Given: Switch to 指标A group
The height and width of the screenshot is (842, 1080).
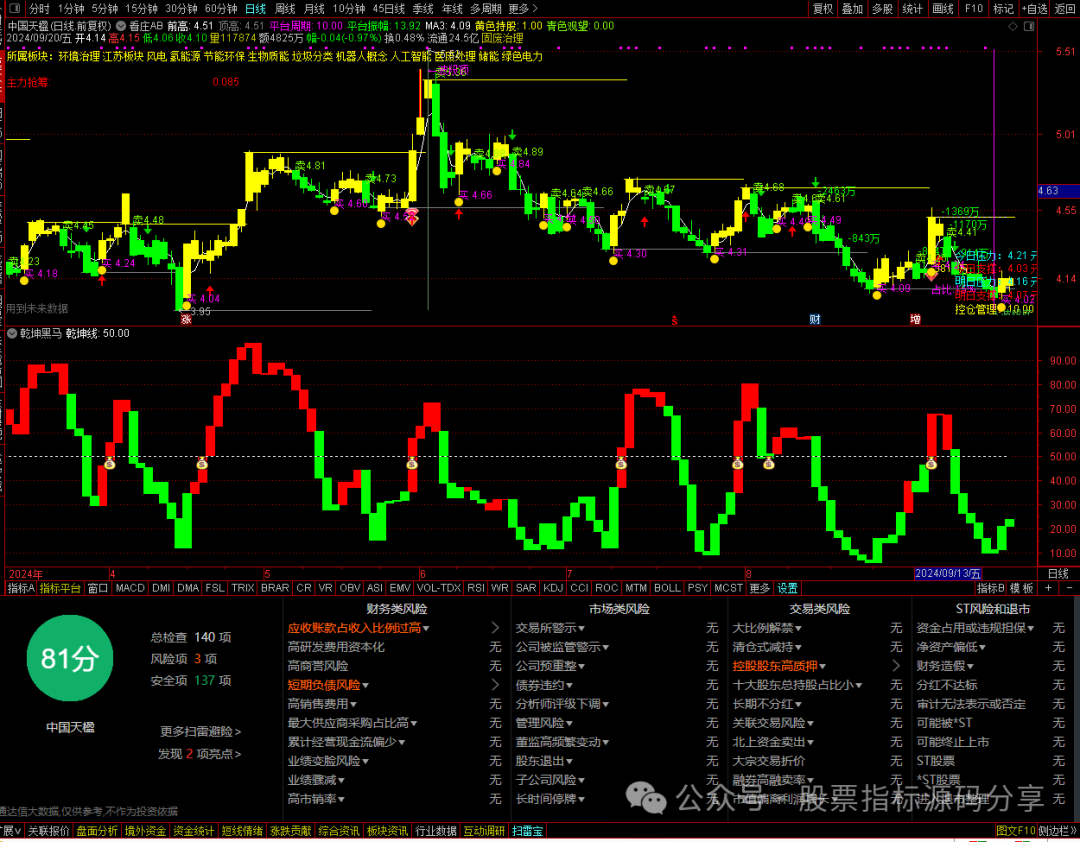Looking at the screenshot, I should point(21,588).
